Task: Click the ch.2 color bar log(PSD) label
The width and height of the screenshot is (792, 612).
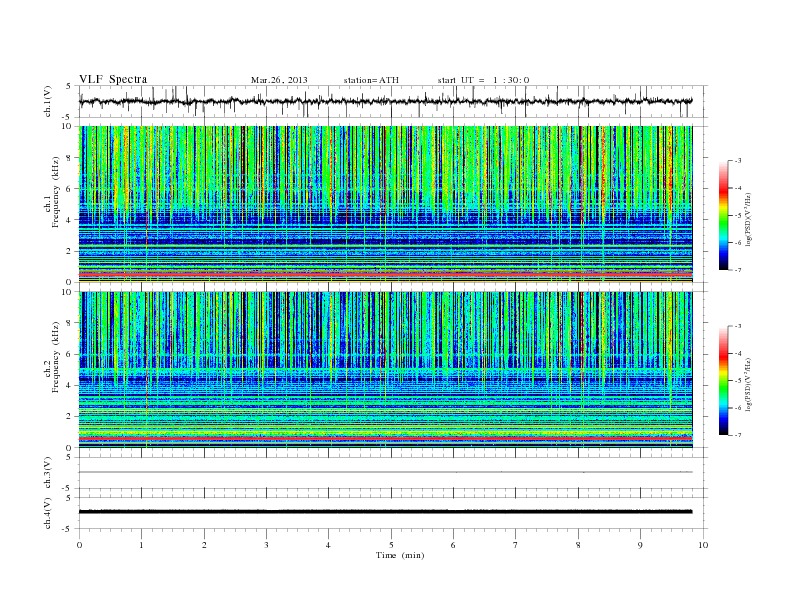Action: [x=749, y=384]
